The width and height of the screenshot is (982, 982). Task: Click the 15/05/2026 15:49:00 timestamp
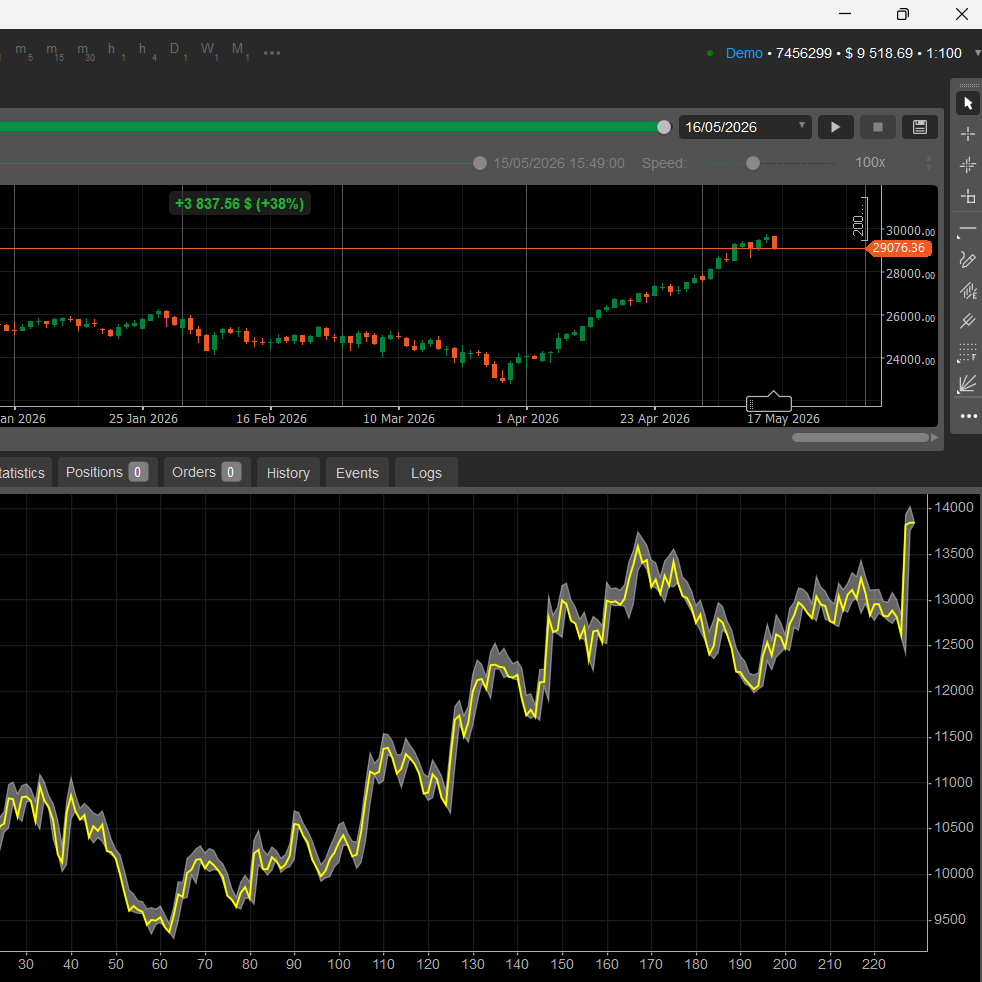pyautogui.click(x=559, y=163)
